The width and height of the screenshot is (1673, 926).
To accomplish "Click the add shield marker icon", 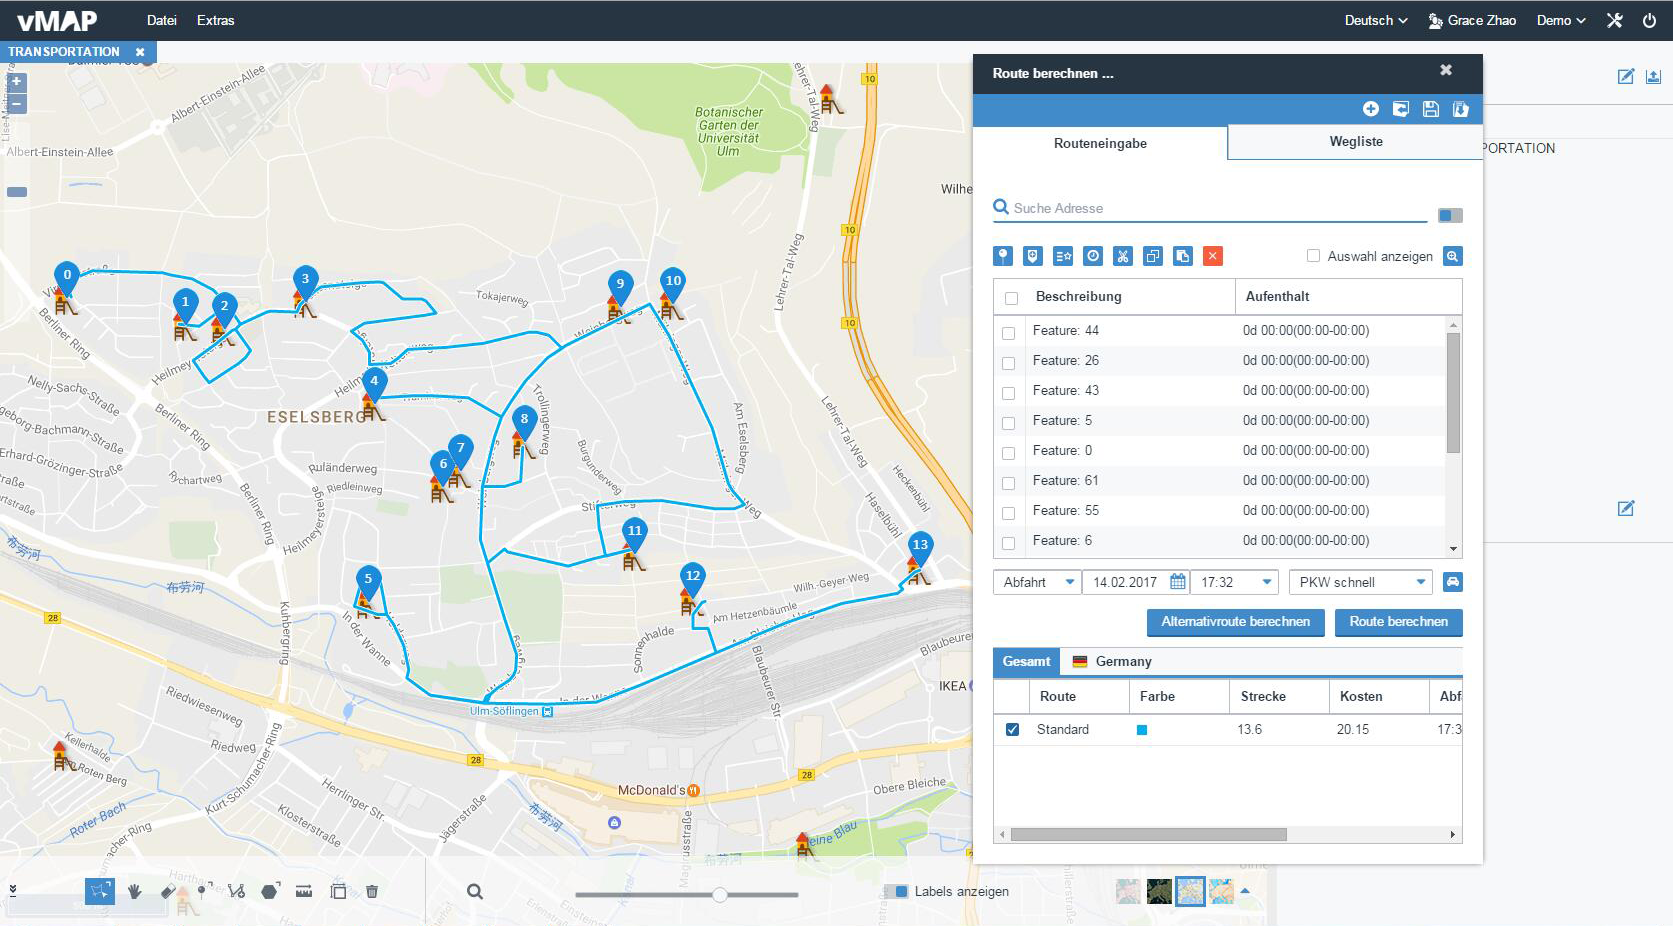I will click(x=1033, y=256).
